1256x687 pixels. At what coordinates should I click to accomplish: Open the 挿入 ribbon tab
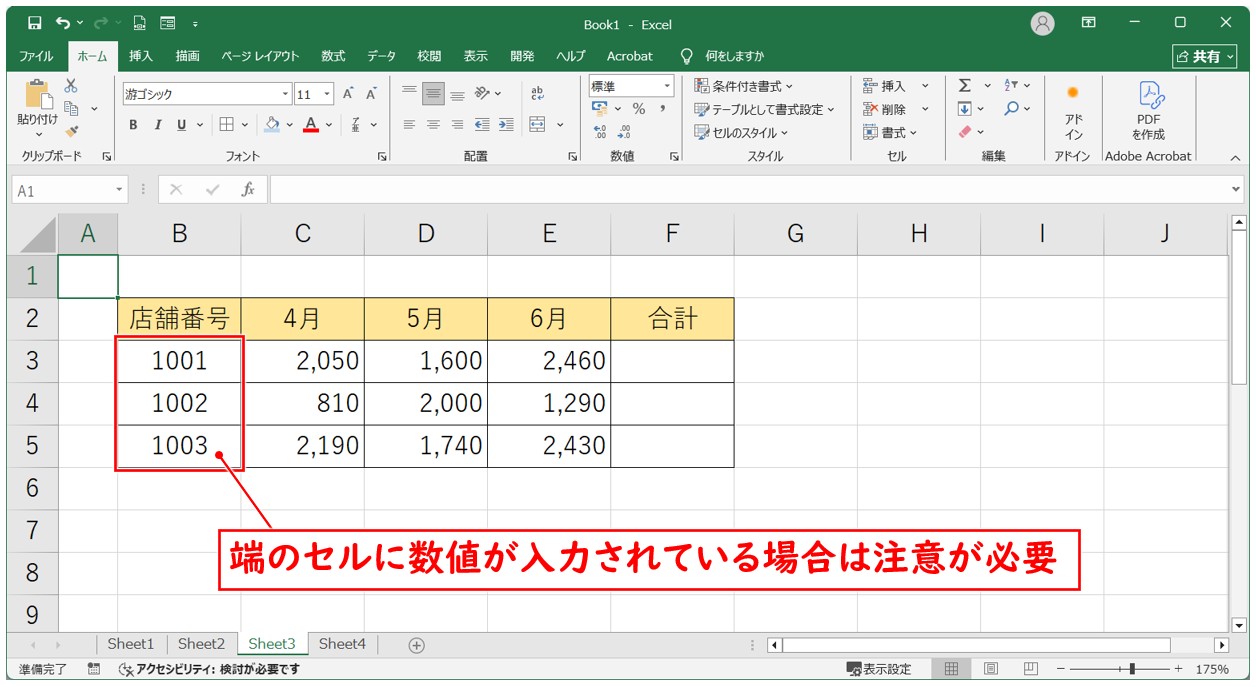coord(141,56)
